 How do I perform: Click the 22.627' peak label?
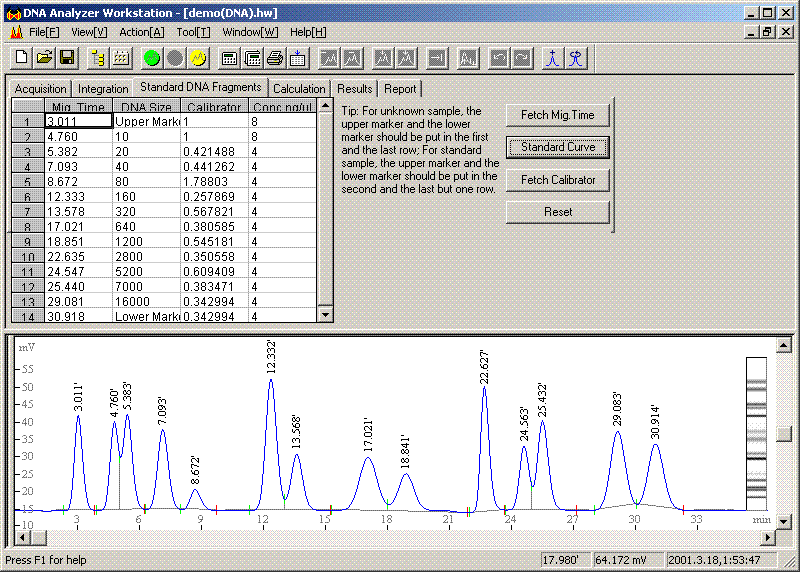(485, 367)
